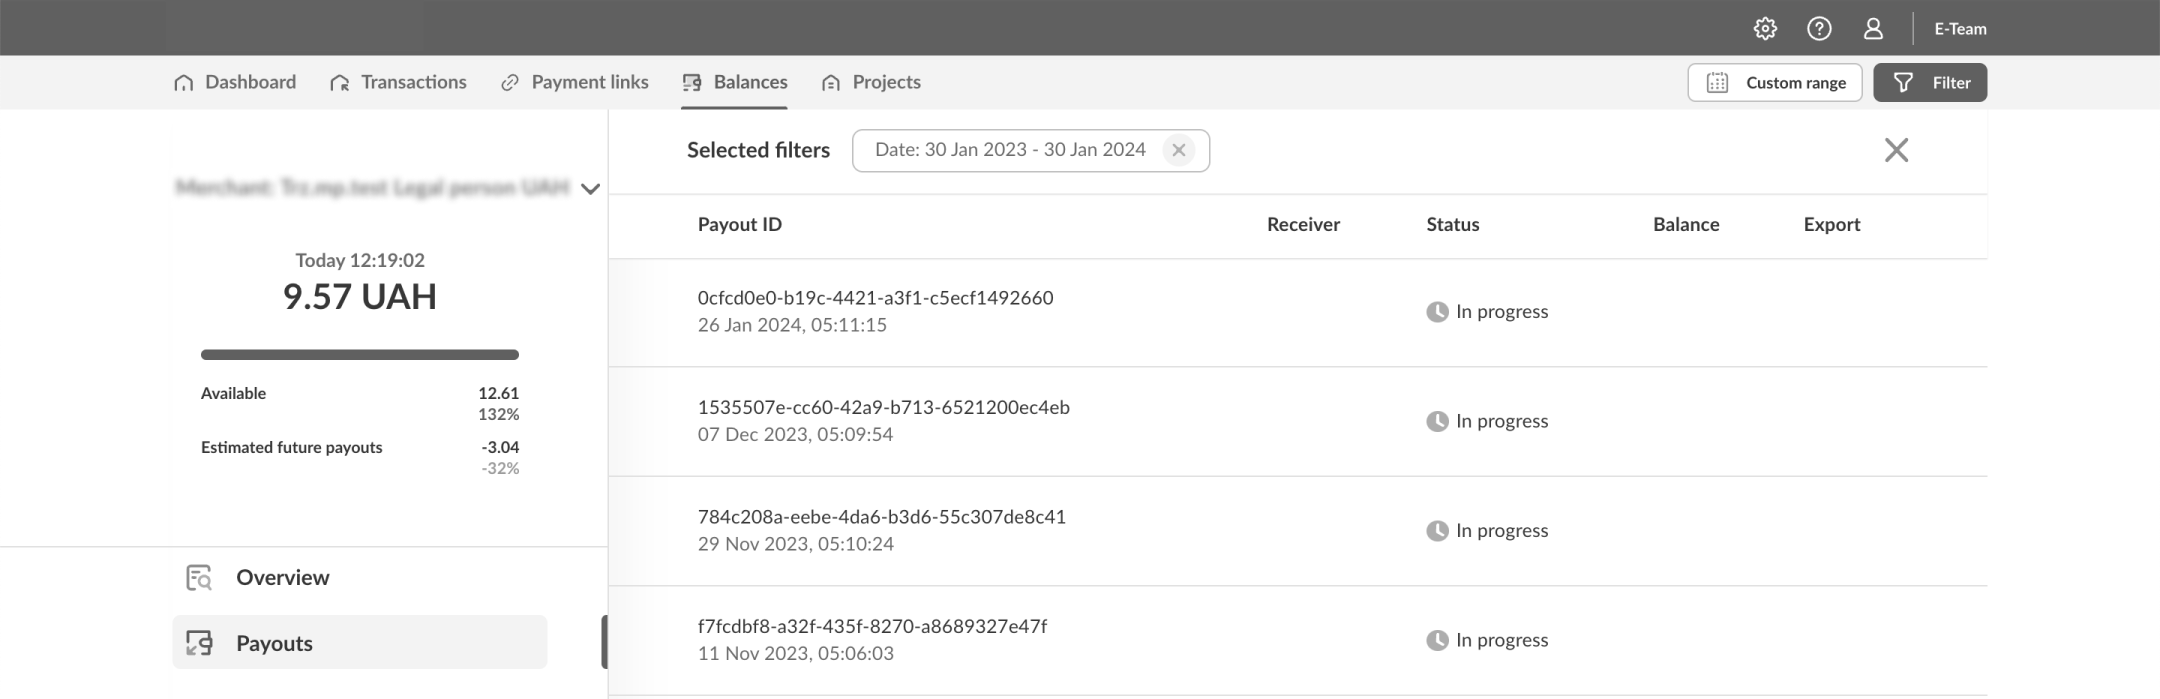2160x699 pixels.
Task: Click the E-Team account label
Action: click(x=1959, y=29)
